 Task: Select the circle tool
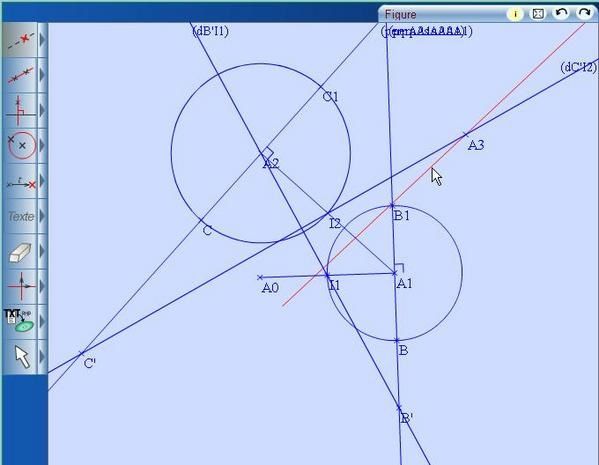pos(21,145)
